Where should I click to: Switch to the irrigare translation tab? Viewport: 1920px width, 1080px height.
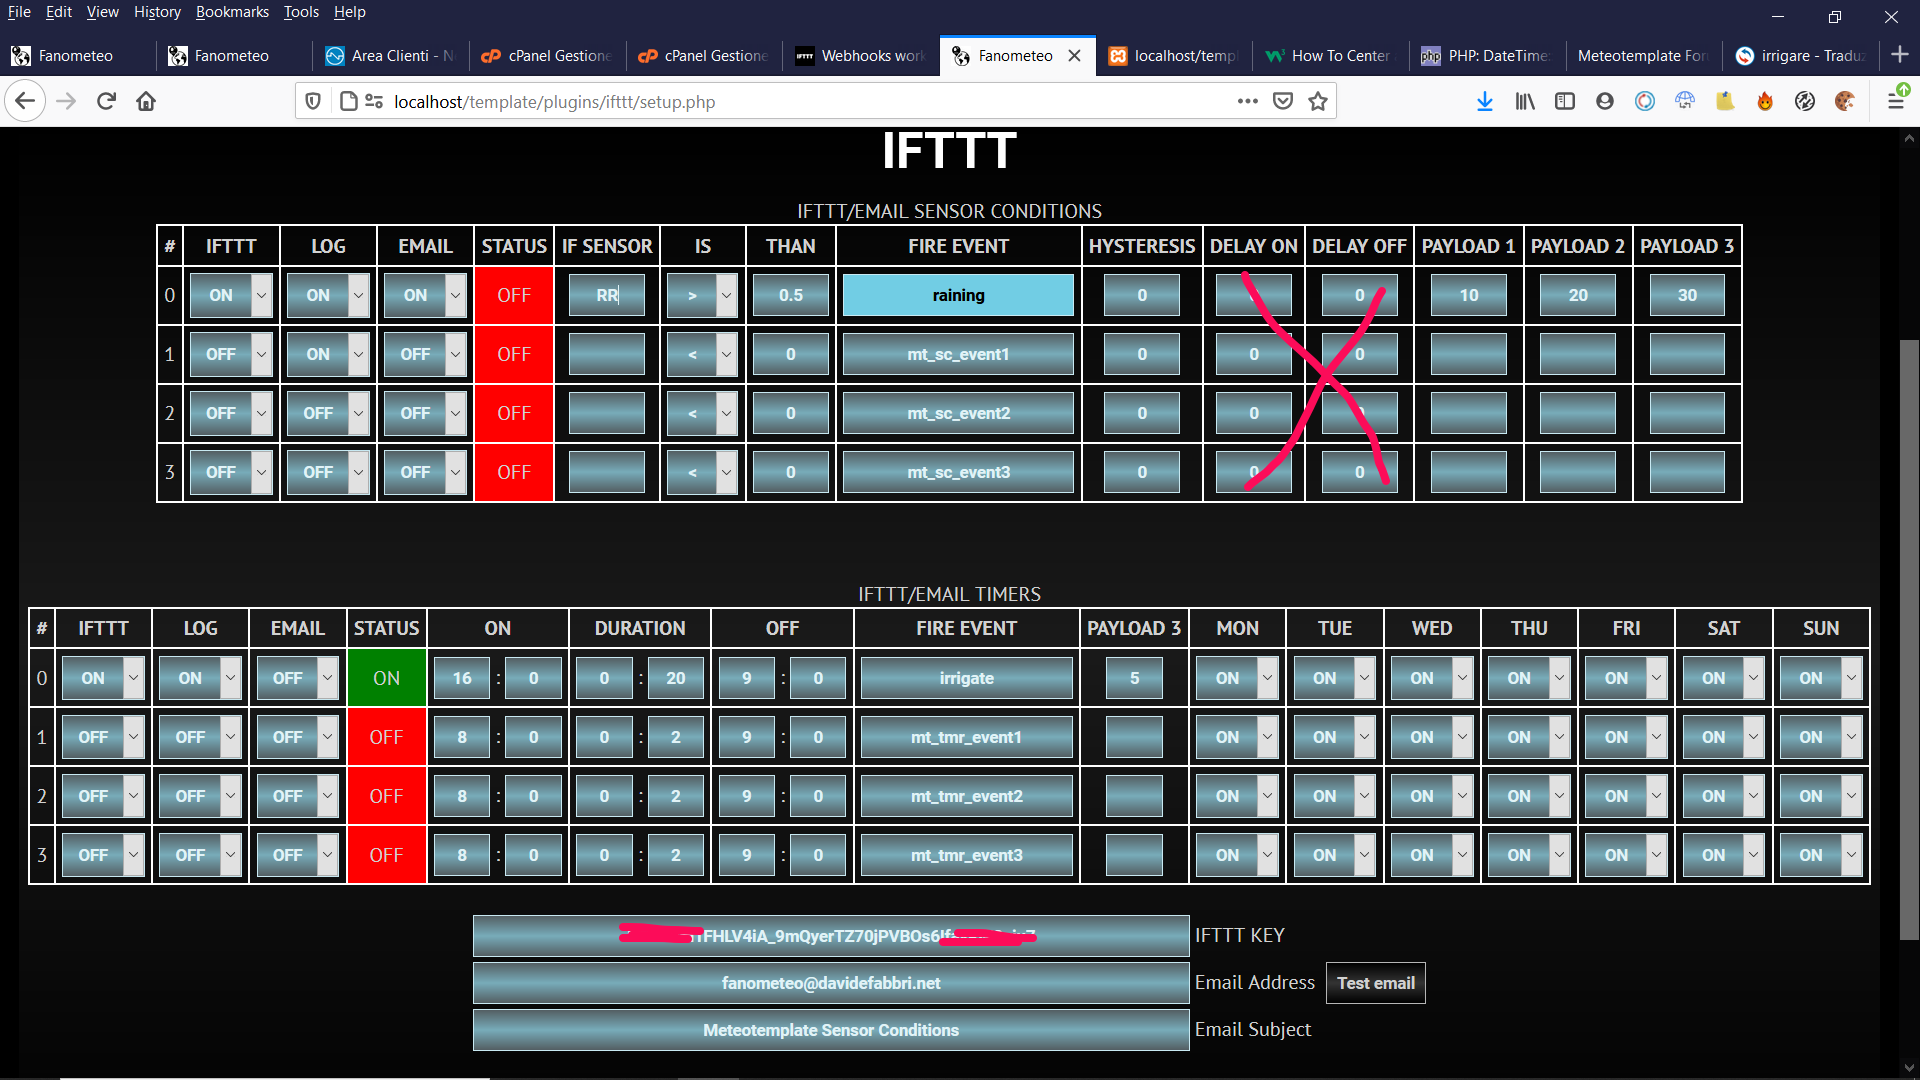(x=1800, y=56)
